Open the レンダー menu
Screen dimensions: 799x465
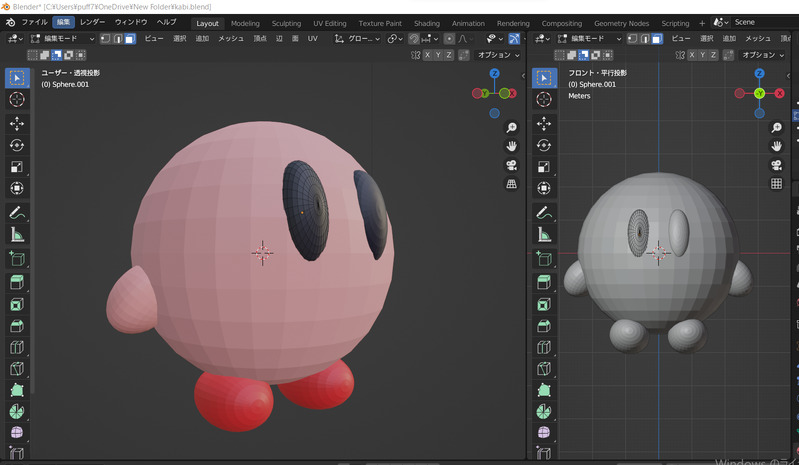pos(92,22)
